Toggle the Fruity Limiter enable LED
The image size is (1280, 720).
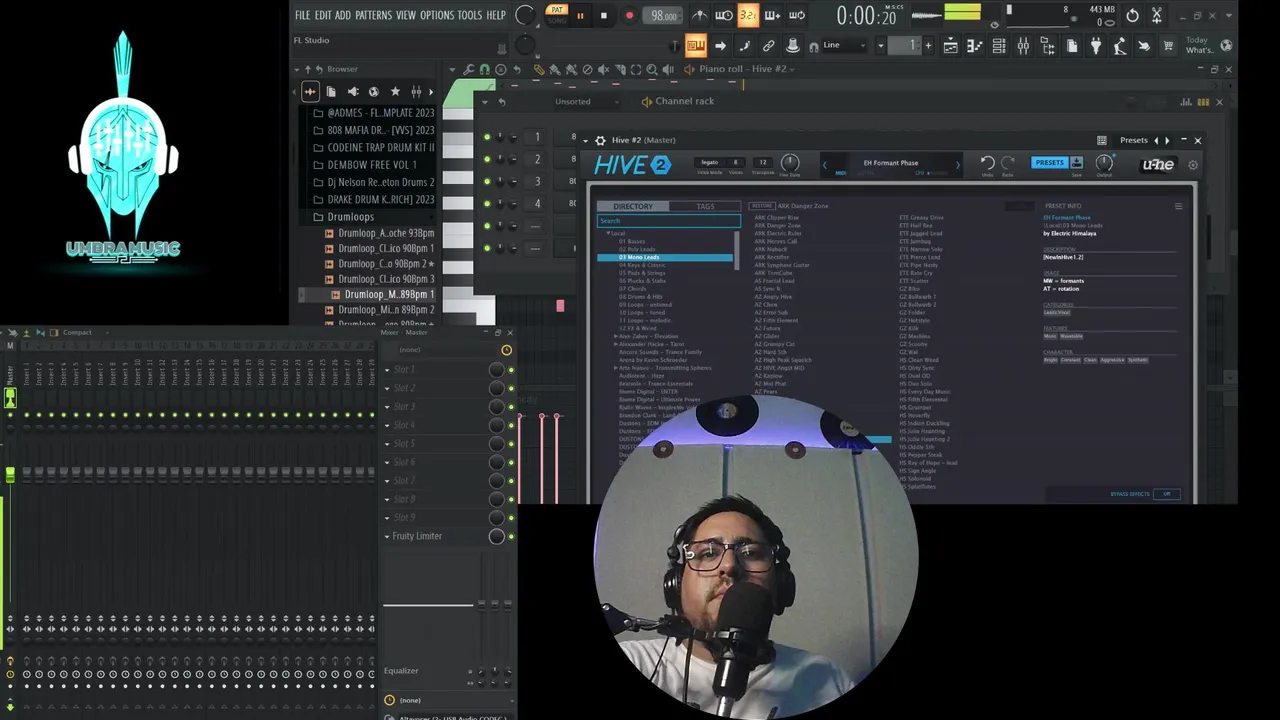[510, 537]
